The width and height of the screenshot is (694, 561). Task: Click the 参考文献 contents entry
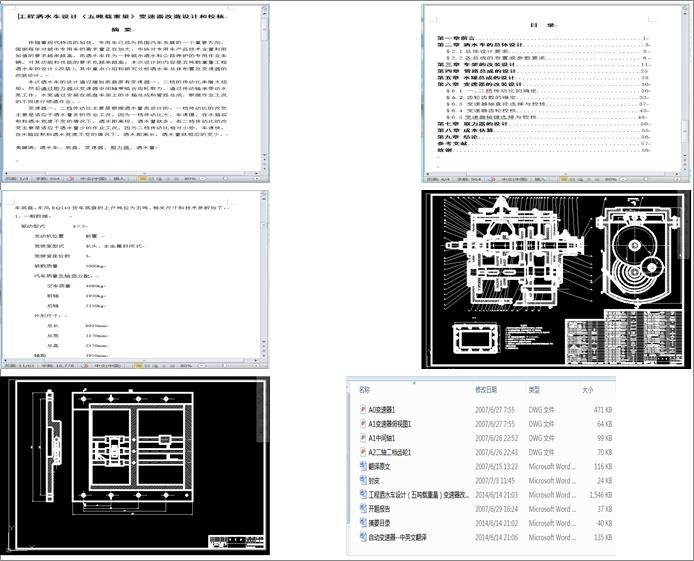click(544, 144)
